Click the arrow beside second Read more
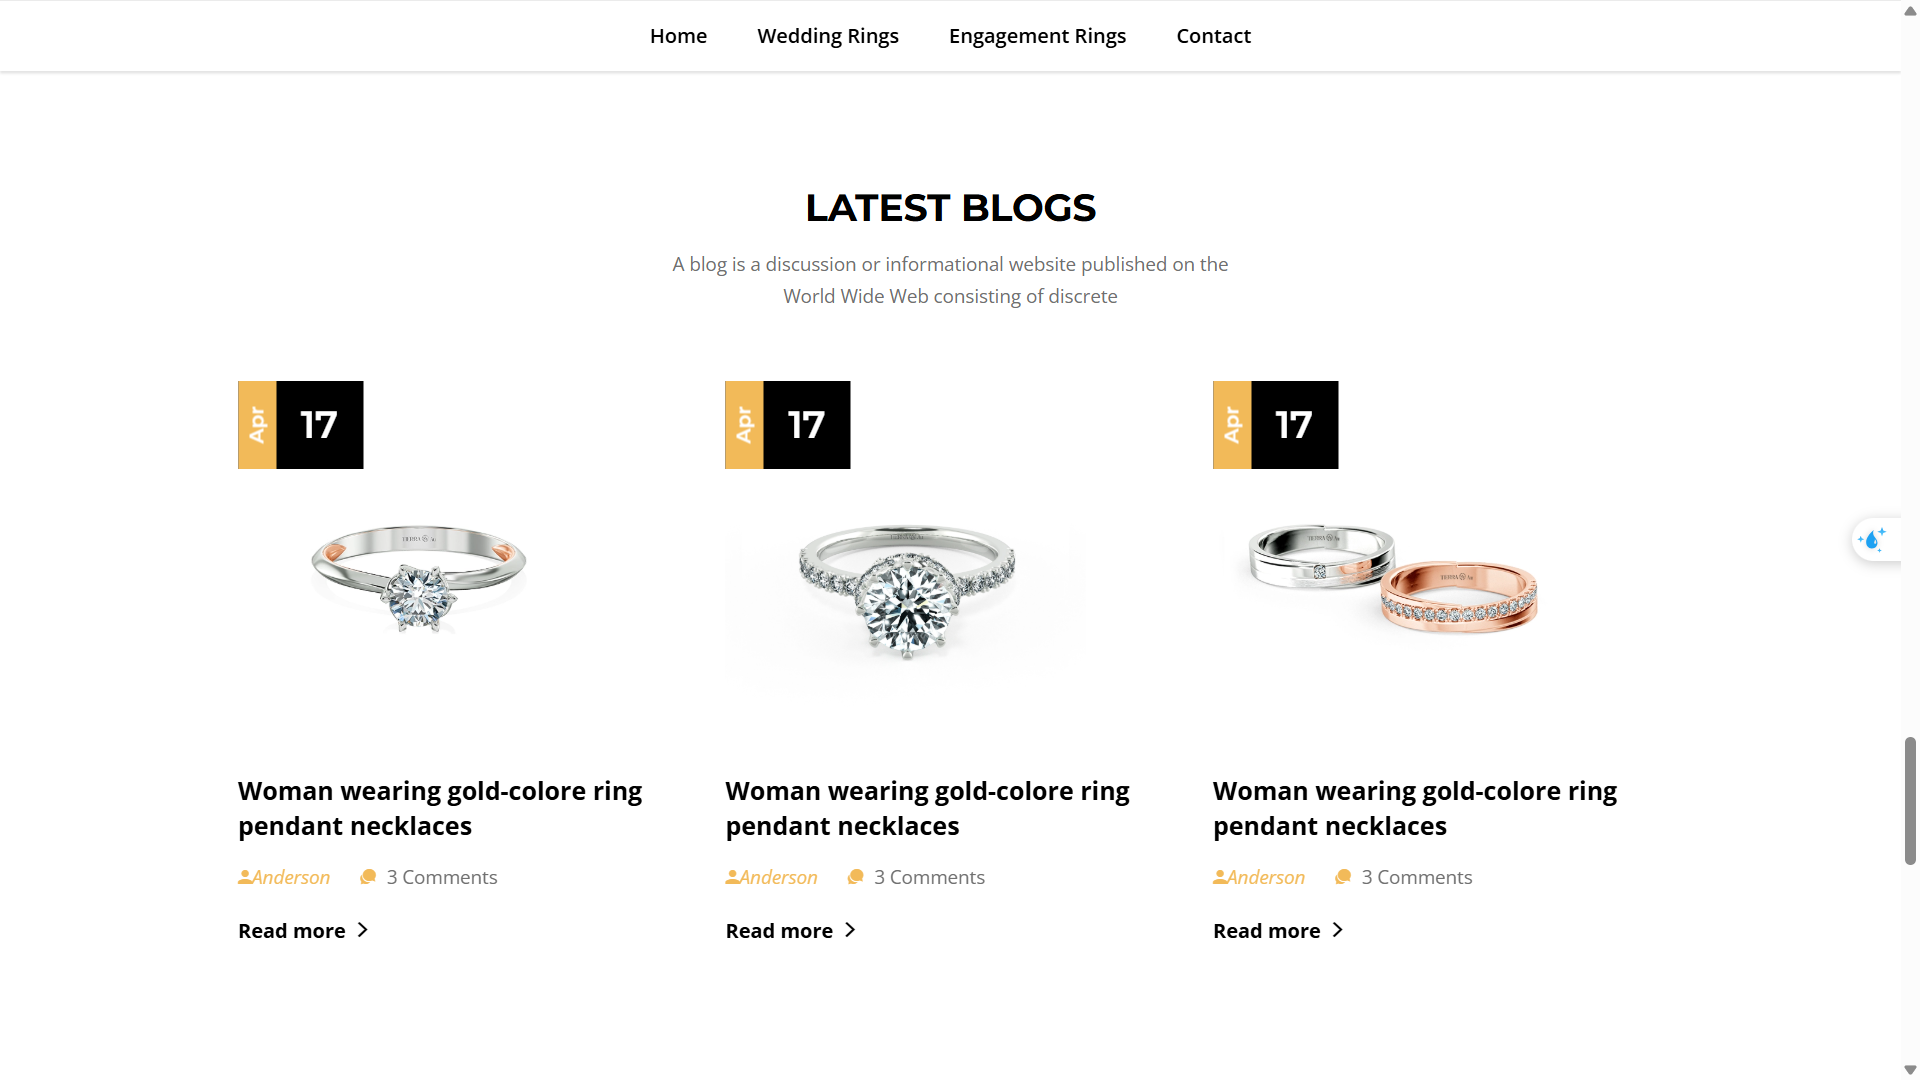The width and height of the screenshot is (1920, 1080). coord(850,930)
